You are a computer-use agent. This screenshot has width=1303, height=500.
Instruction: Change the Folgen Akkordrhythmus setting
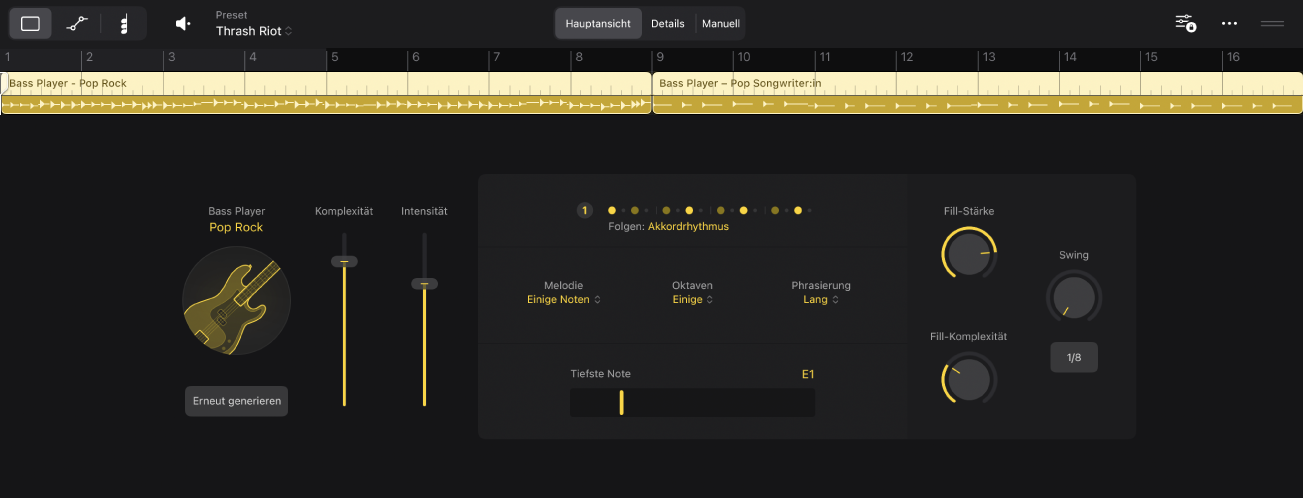688,227
